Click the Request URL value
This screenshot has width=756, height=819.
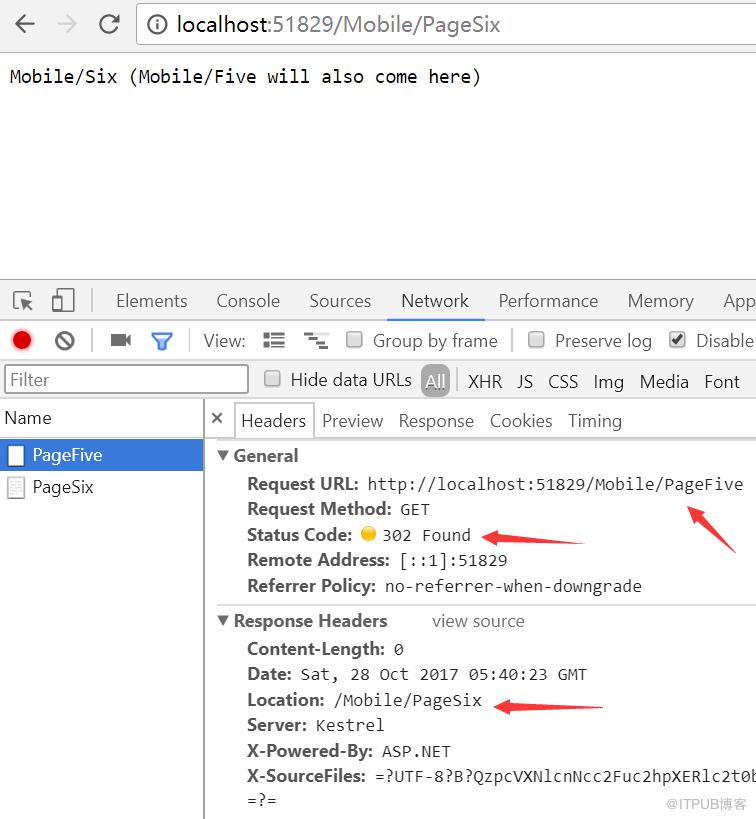click(x=555, y=484)
